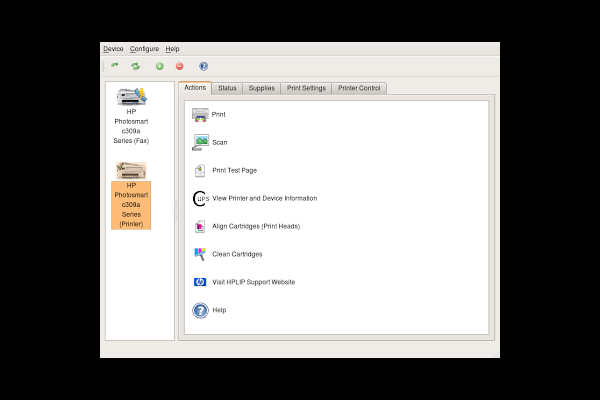600x400 pixels.
Task: Click the Align Cartridges icon
Action: tap(200, 226)
